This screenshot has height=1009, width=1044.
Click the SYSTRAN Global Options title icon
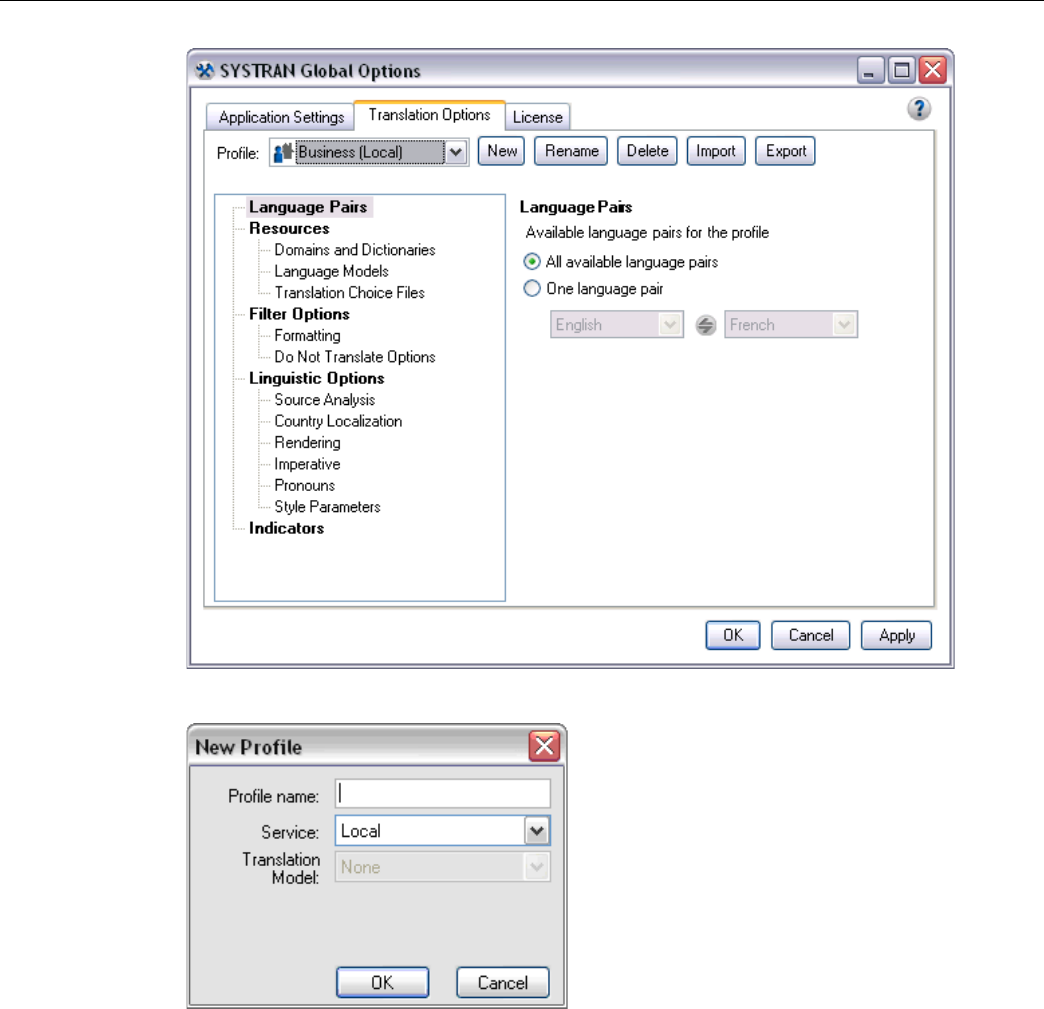[205, 71]
